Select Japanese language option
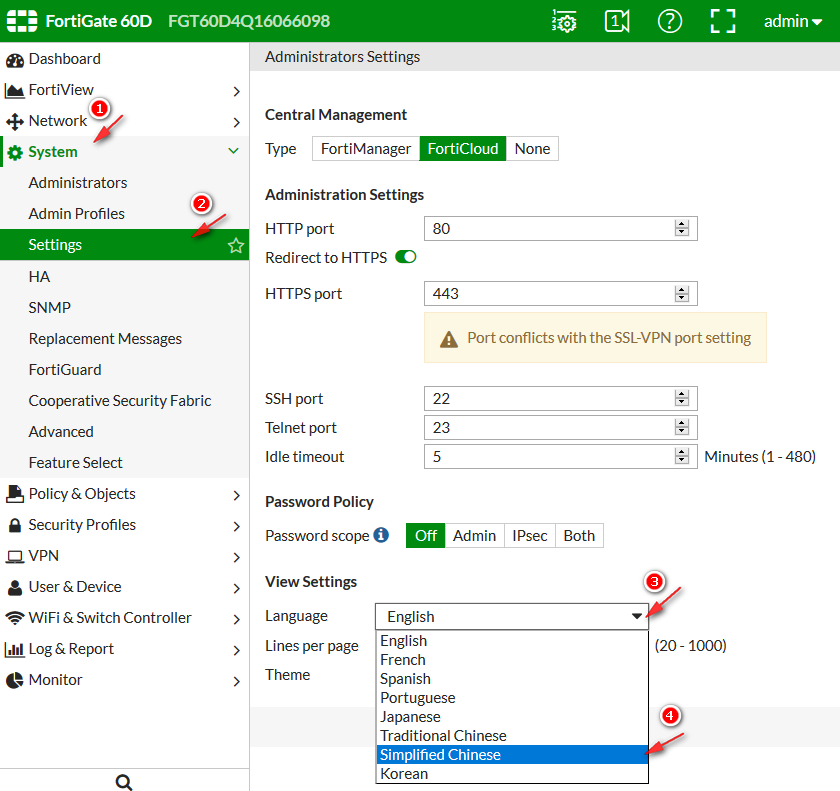Screen dimensions: 840x791 click(512, 717)
